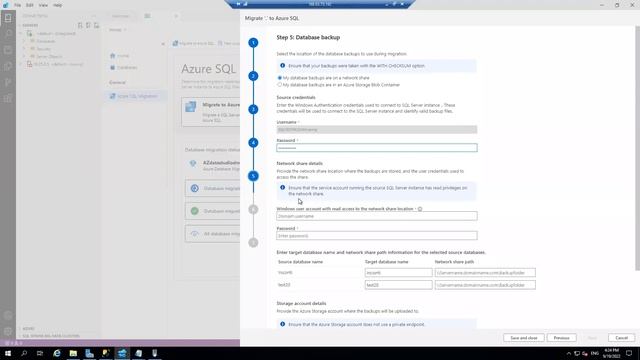Viewport: 640px width, 360px height.
Task: Open the Connections view in the activity bar
Action: point(8,18)
